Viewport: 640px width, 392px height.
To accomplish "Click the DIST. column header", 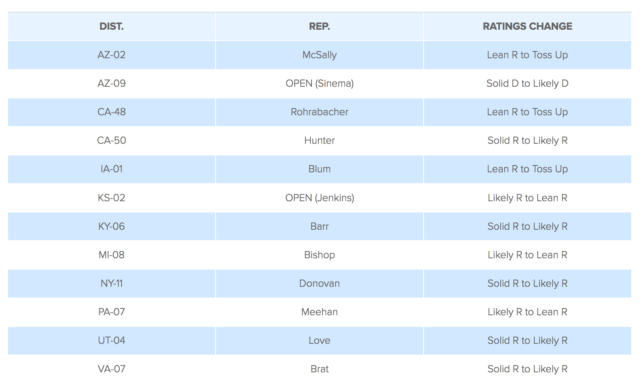I will (111, 27).
